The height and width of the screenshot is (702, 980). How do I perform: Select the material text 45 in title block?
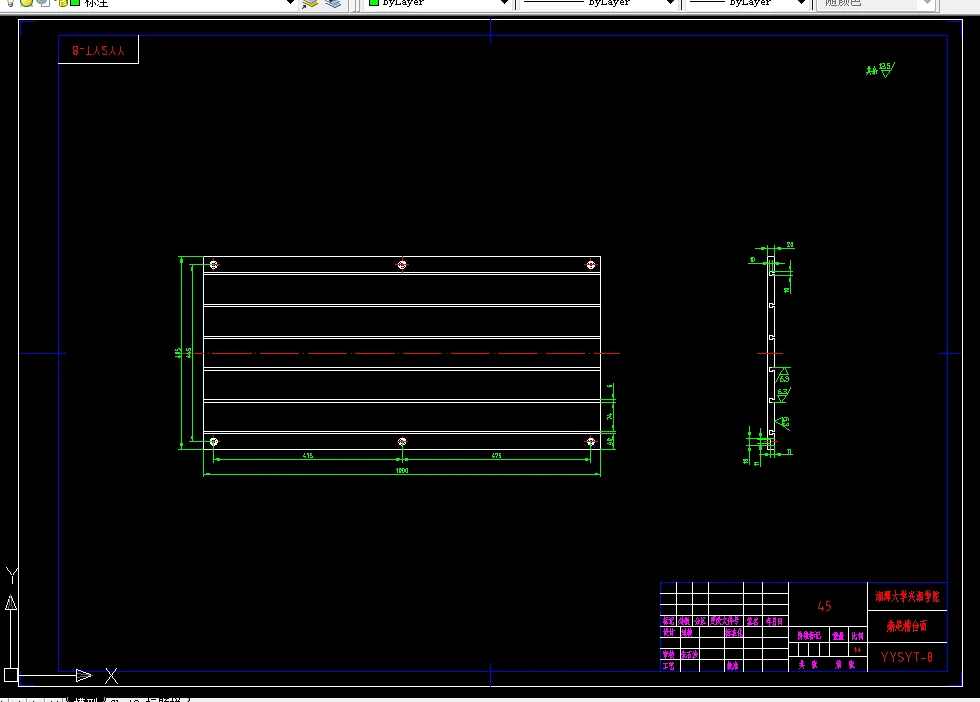coord(824,606)
